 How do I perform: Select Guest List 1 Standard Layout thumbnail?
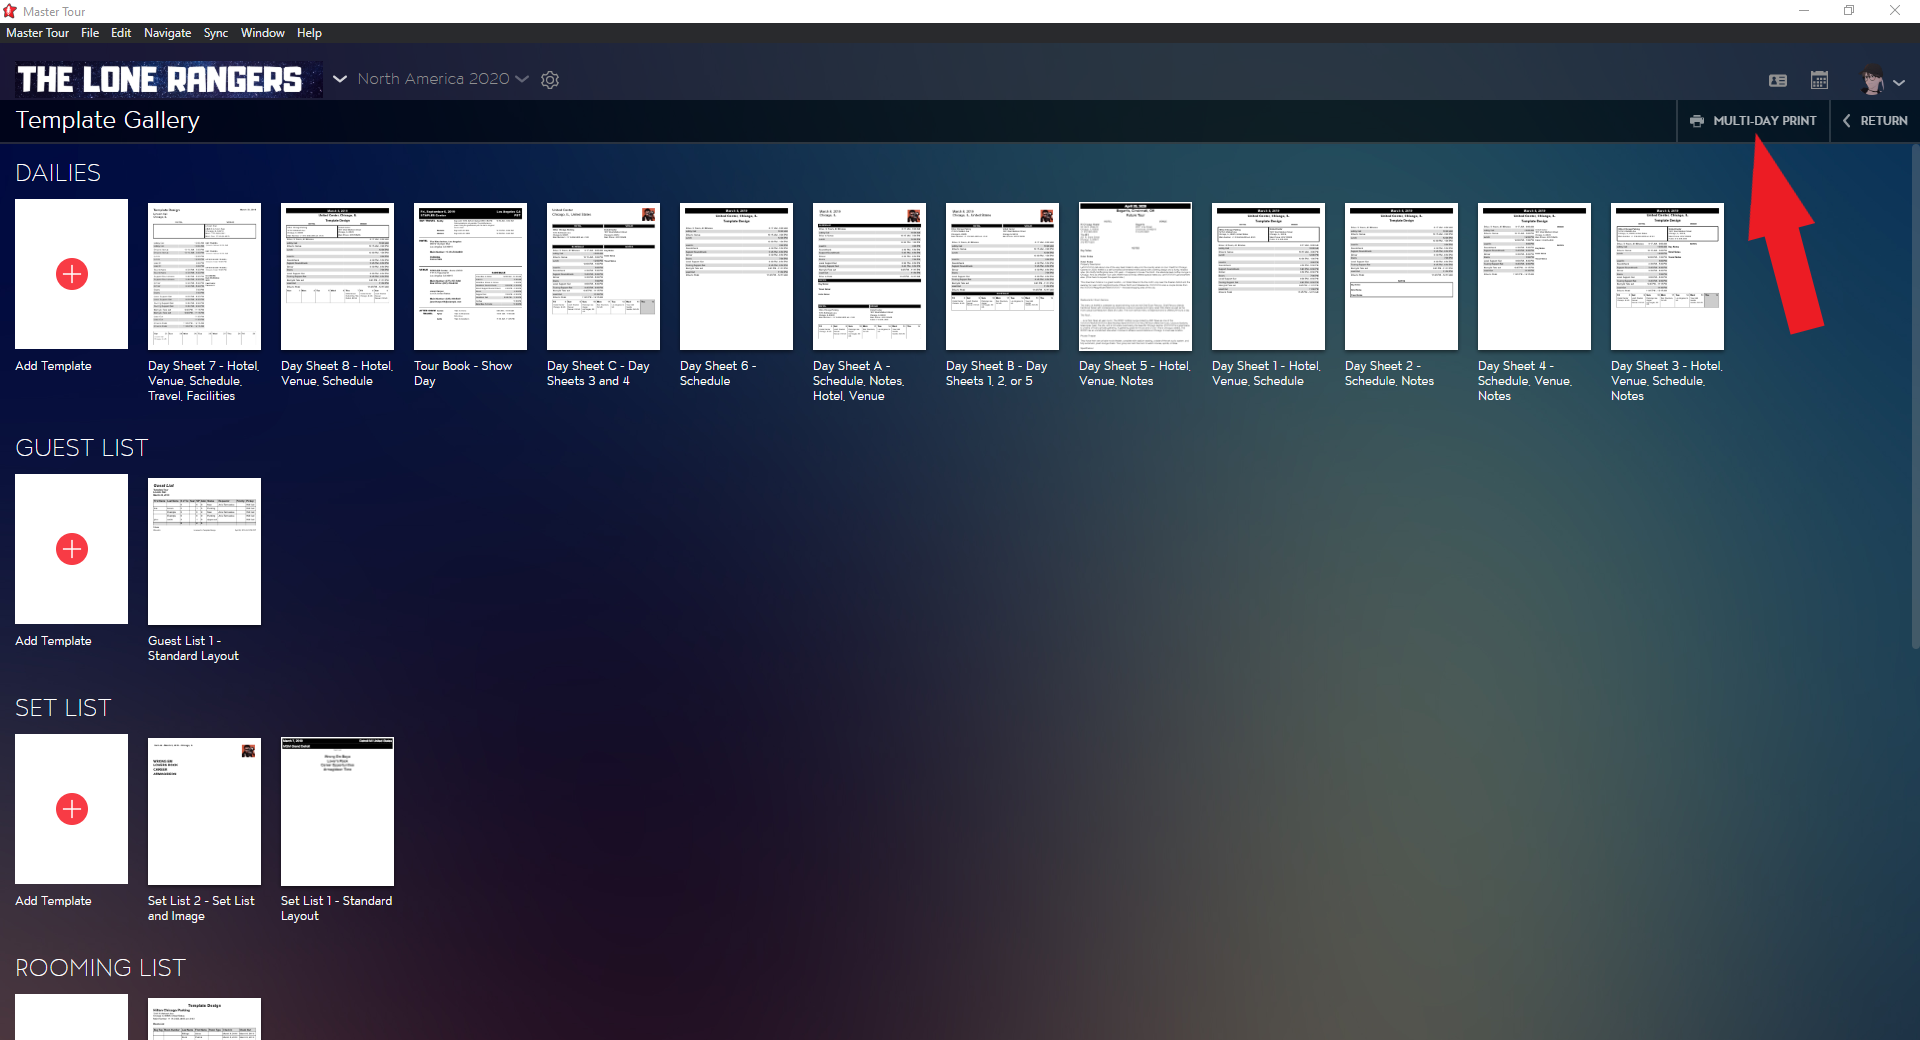[x=204, y=551]
